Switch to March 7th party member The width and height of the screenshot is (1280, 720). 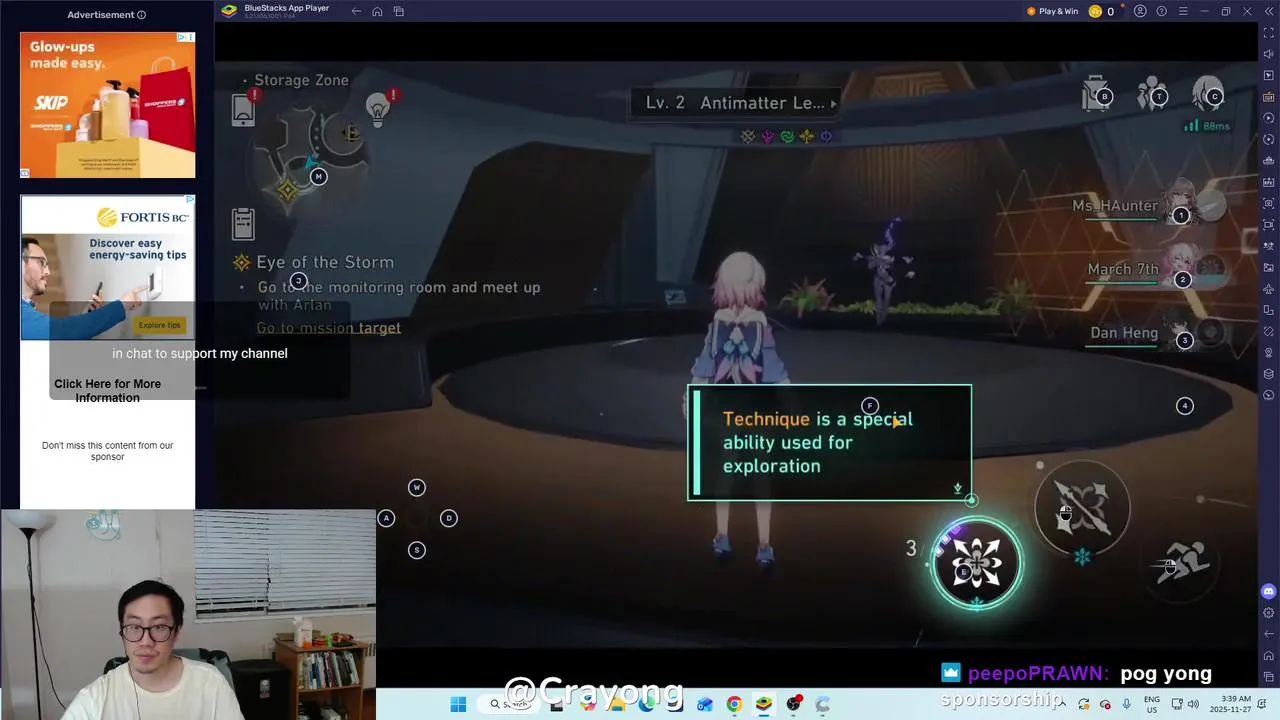[1155, 269]
